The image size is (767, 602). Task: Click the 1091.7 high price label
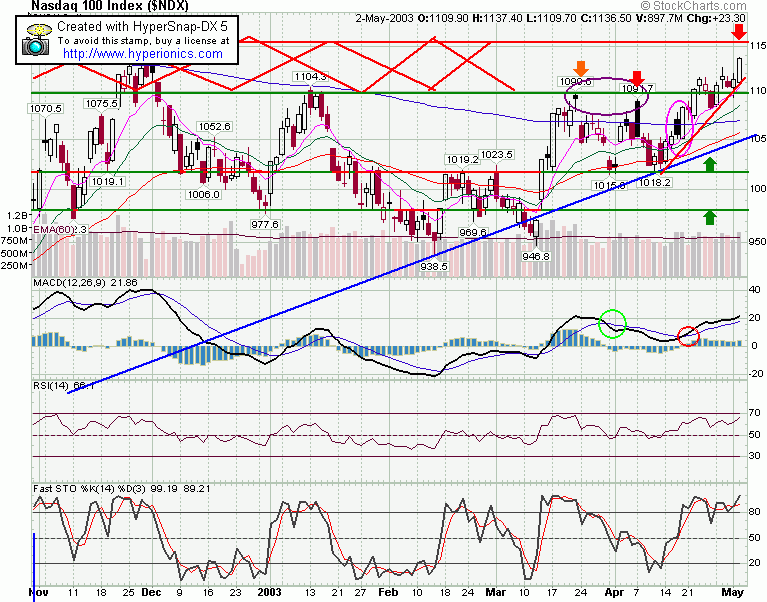(x=636, y=89)
